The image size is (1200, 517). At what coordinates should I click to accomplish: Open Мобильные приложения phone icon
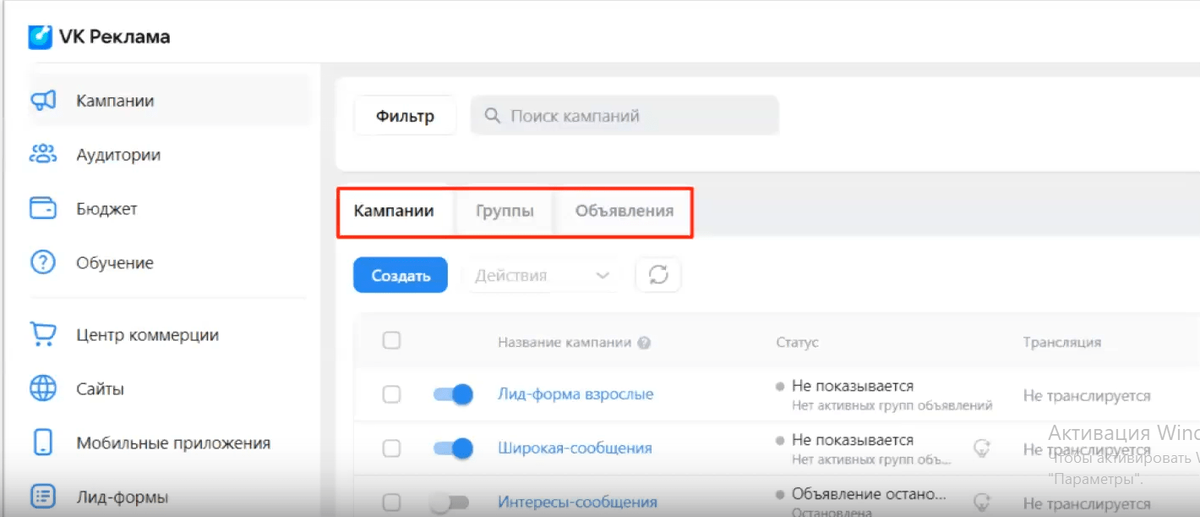[x=42, y=442]
